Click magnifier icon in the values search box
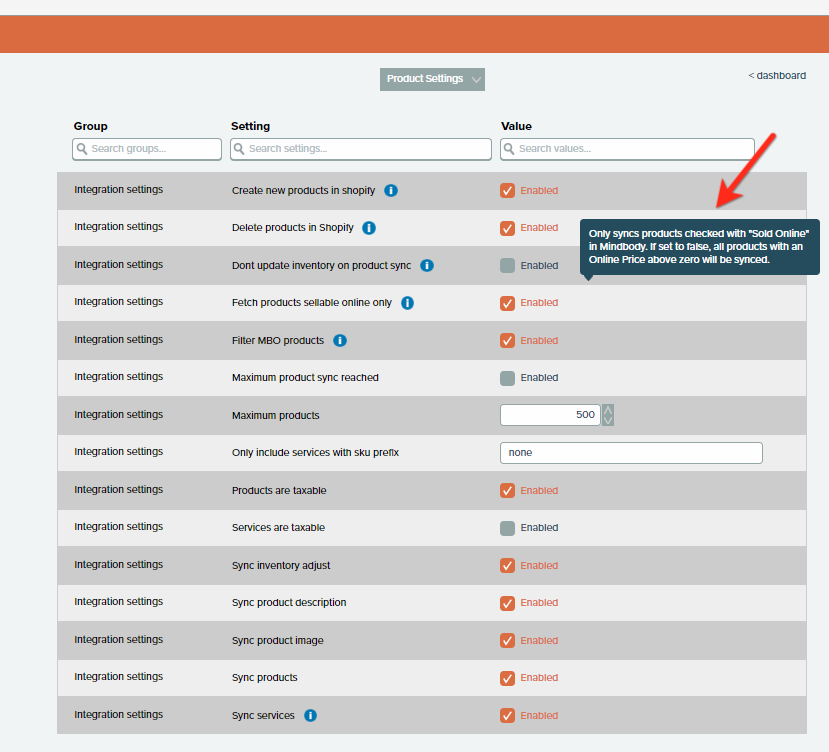Screen dimensions: 829x752 point(509,149)
